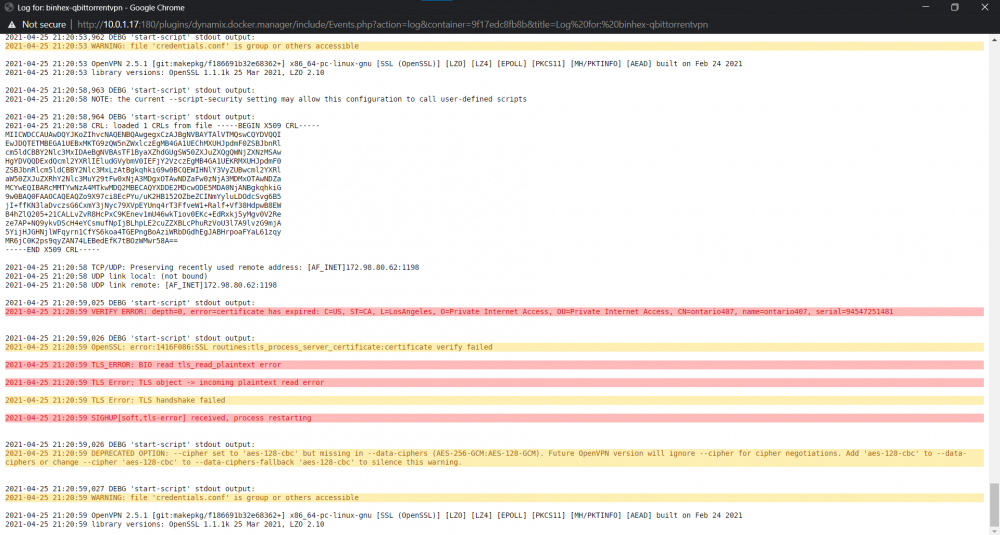Click the 21:20:59 library versions line
The image size is (1000, 535).
coord(165,524)
